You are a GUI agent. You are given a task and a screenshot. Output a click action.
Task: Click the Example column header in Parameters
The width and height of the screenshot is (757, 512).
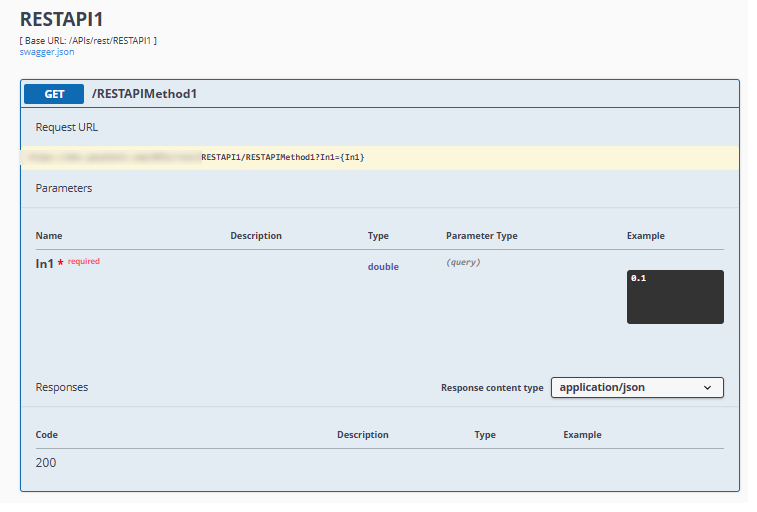click(645, 236)
